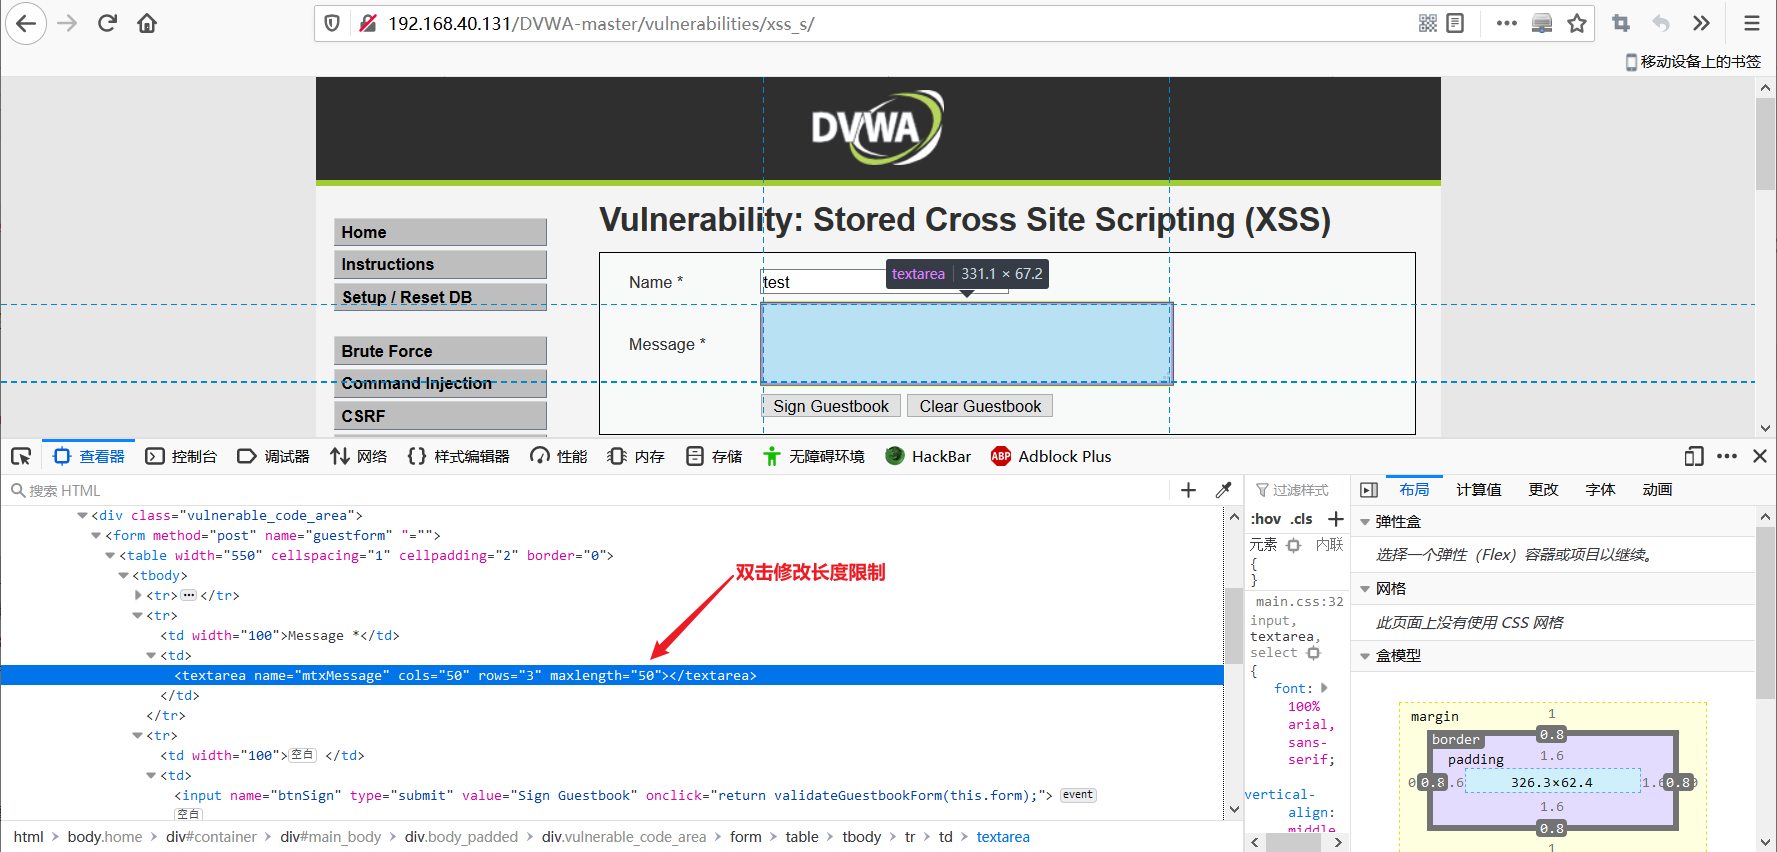Open page actions three-dot menu
The height and width of the screenshot is (852, 1777).
(x=1506, y=23)
